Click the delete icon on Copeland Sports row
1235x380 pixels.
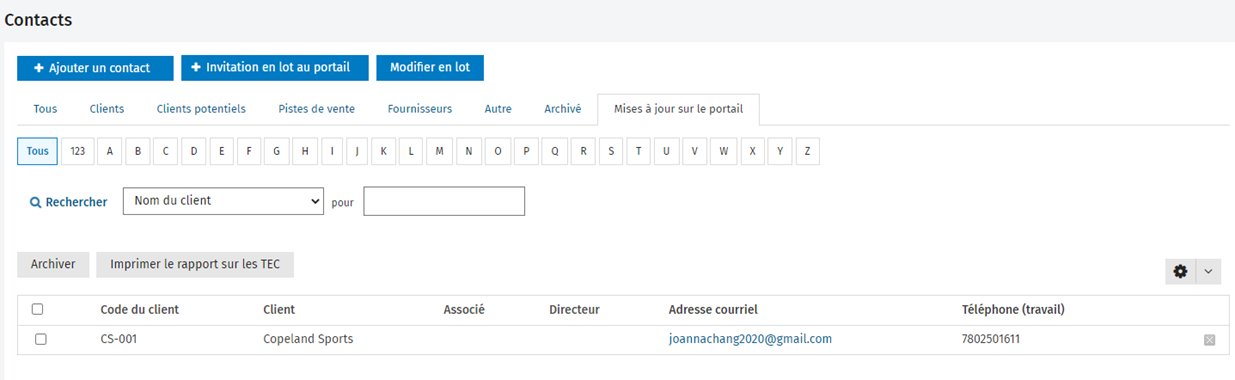click(x=1209, y=340)
